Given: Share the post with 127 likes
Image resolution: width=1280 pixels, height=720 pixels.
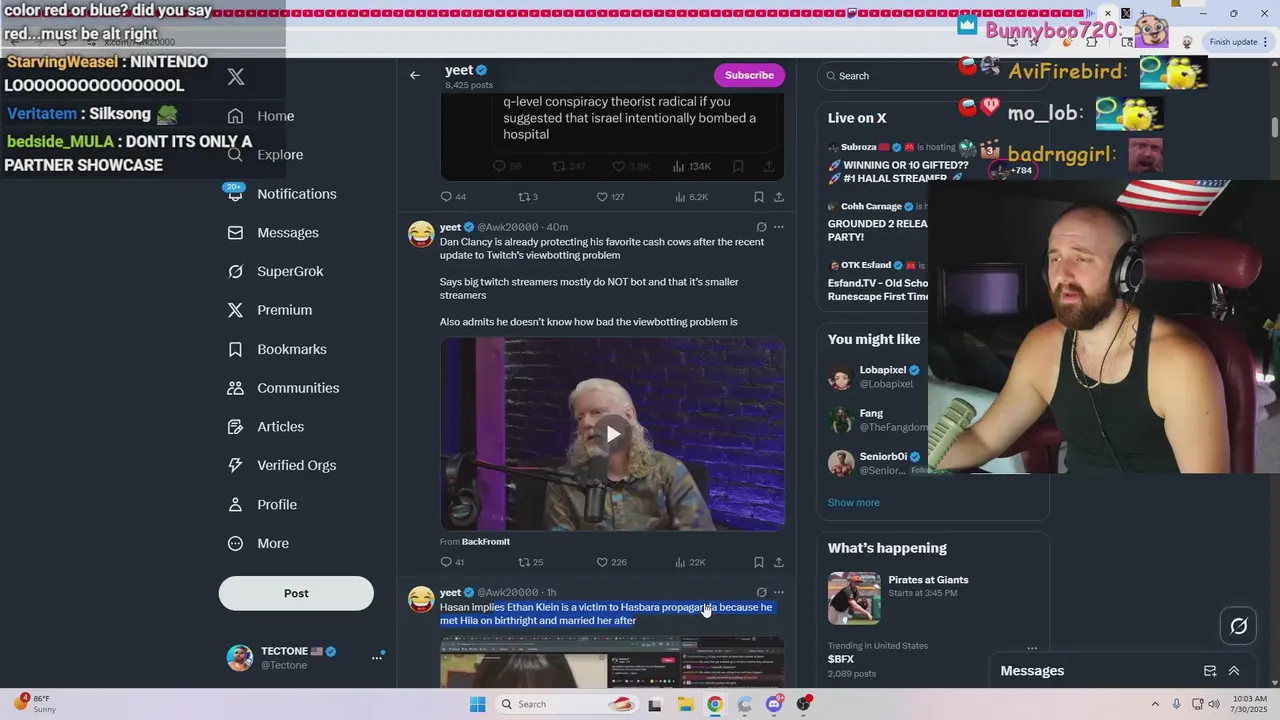Looking at the screenshot, I should coord(779,197).
